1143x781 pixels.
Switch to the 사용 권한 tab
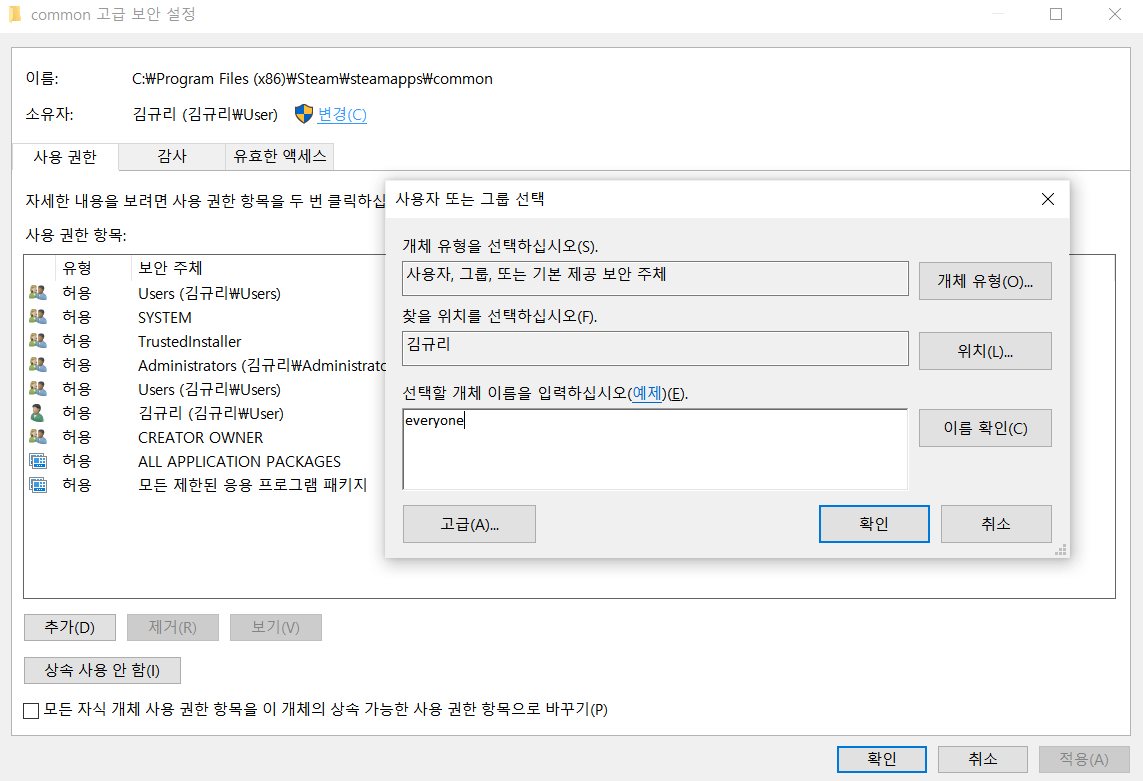[65, 157]
